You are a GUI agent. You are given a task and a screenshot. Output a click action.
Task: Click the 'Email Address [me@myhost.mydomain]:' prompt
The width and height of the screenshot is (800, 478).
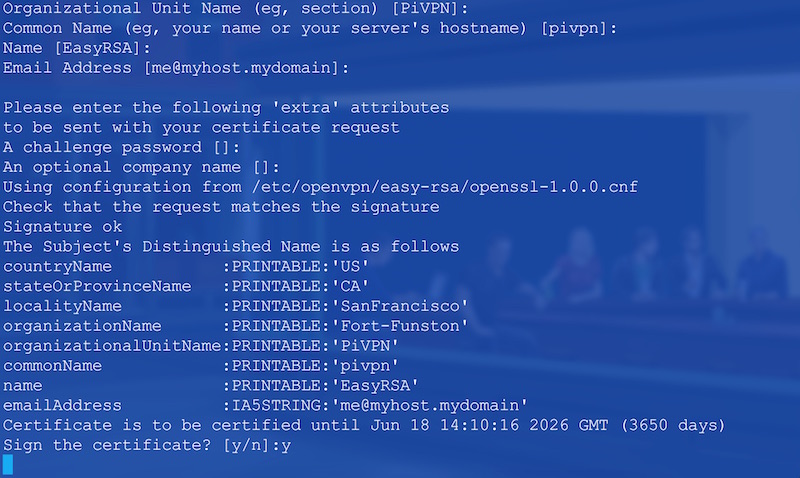(176, 67)
